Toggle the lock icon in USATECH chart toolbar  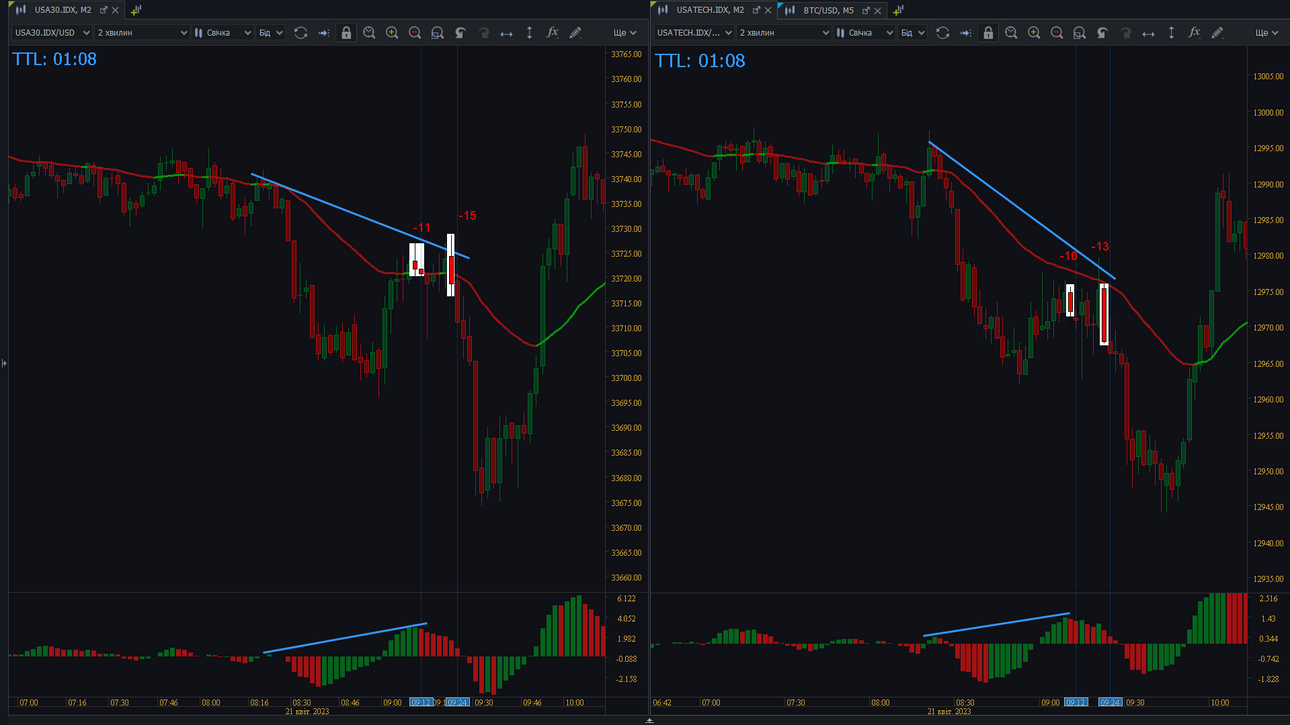(988, 33)
